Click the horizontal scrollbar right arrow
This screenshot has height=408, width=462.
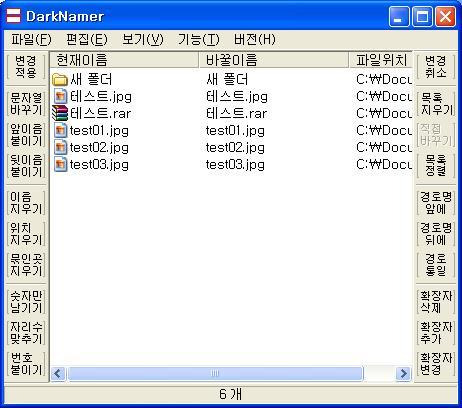403,373
